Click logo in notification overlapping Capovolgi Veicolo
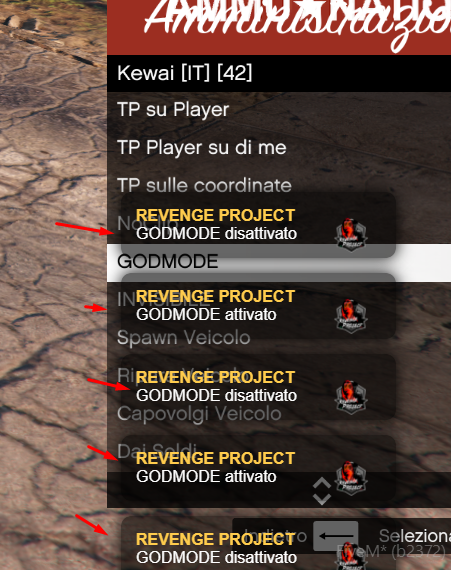Viewport: 451px width, 570px height. [351, 397]
